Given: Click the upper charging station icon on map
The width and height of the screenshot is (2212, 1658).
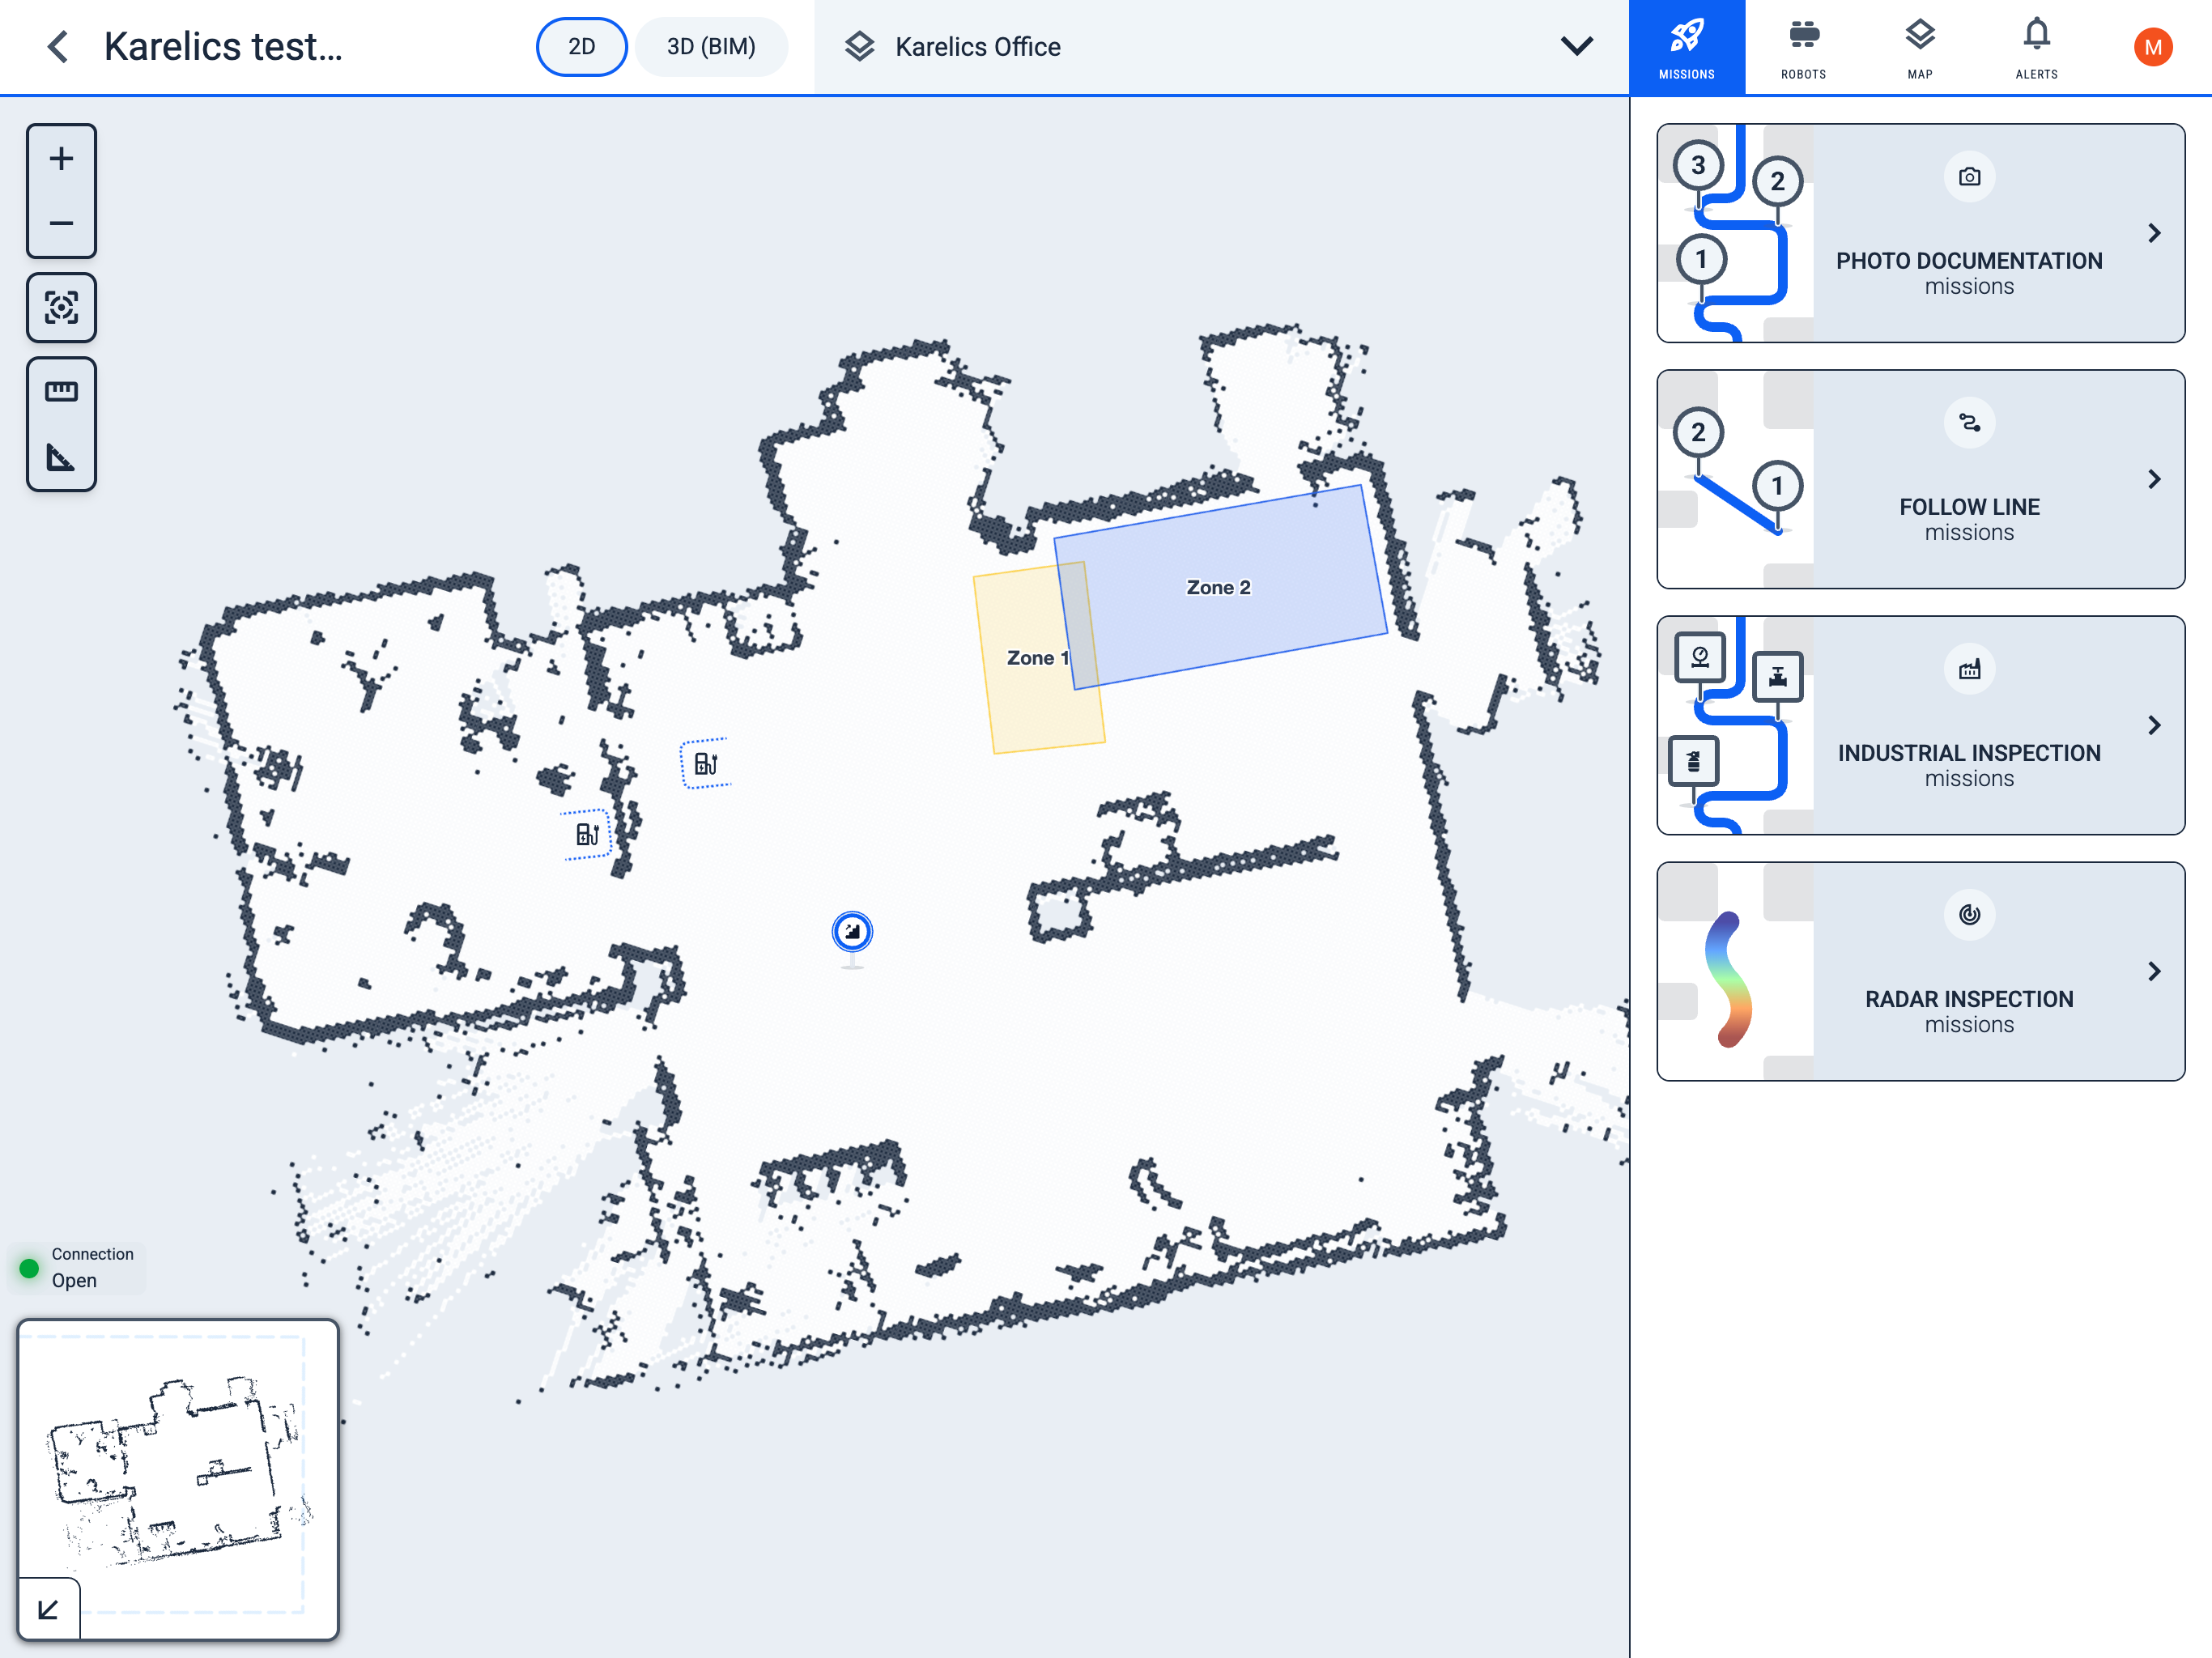Looking at the screenshot, I should click(706, 764).
